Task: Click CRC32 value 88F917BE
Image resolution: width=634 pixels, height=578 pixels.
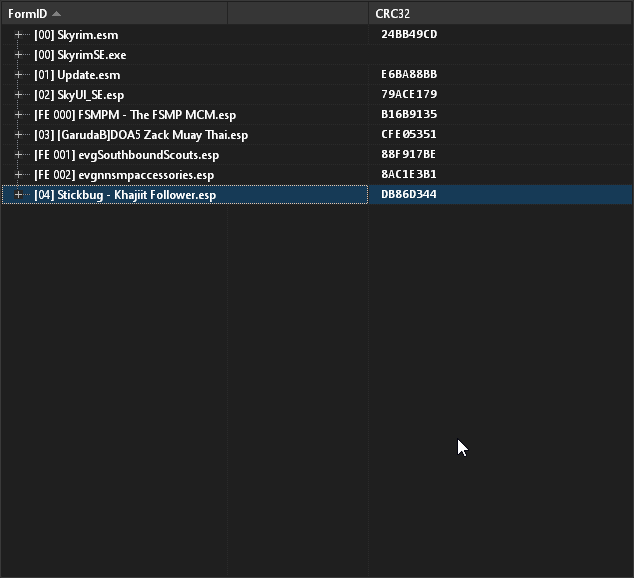Action: [x=408, y=154]
